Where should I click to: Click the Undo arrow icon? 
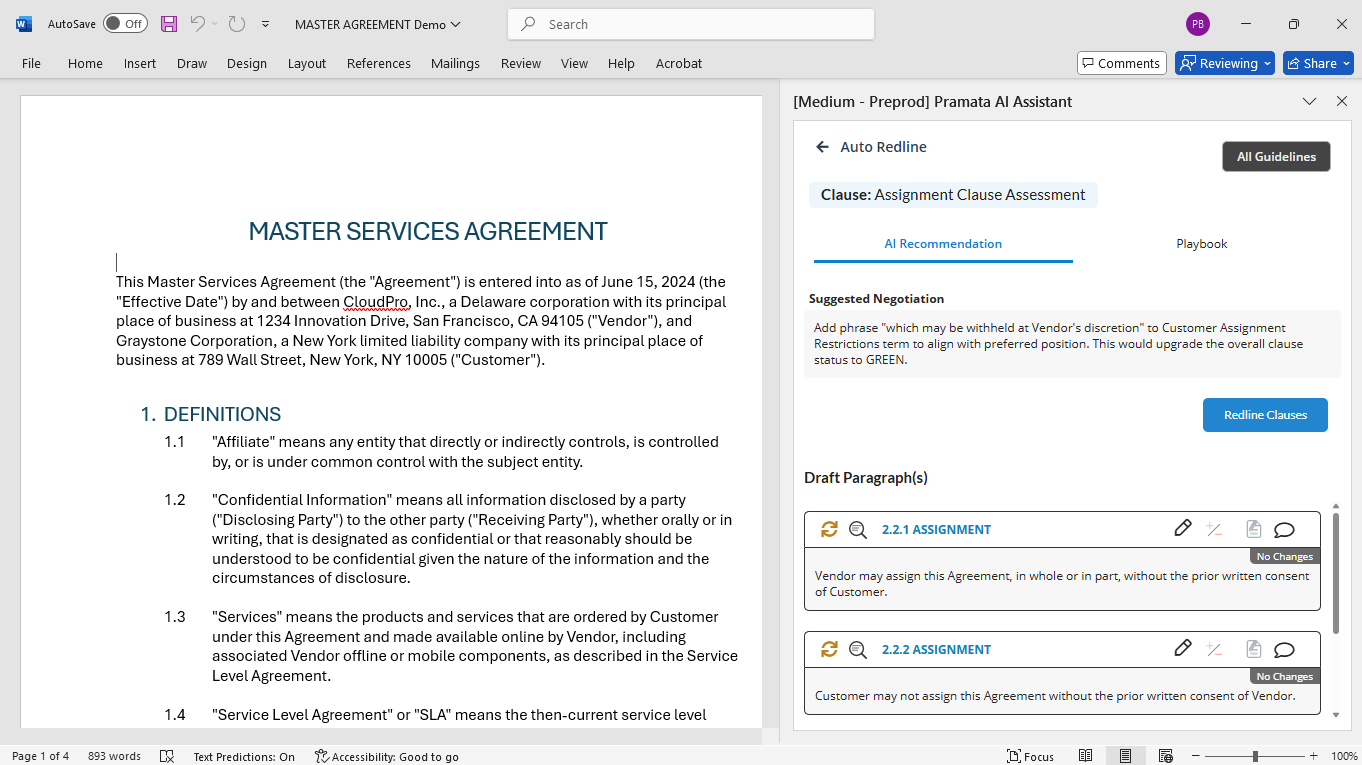tap(197, 24)
